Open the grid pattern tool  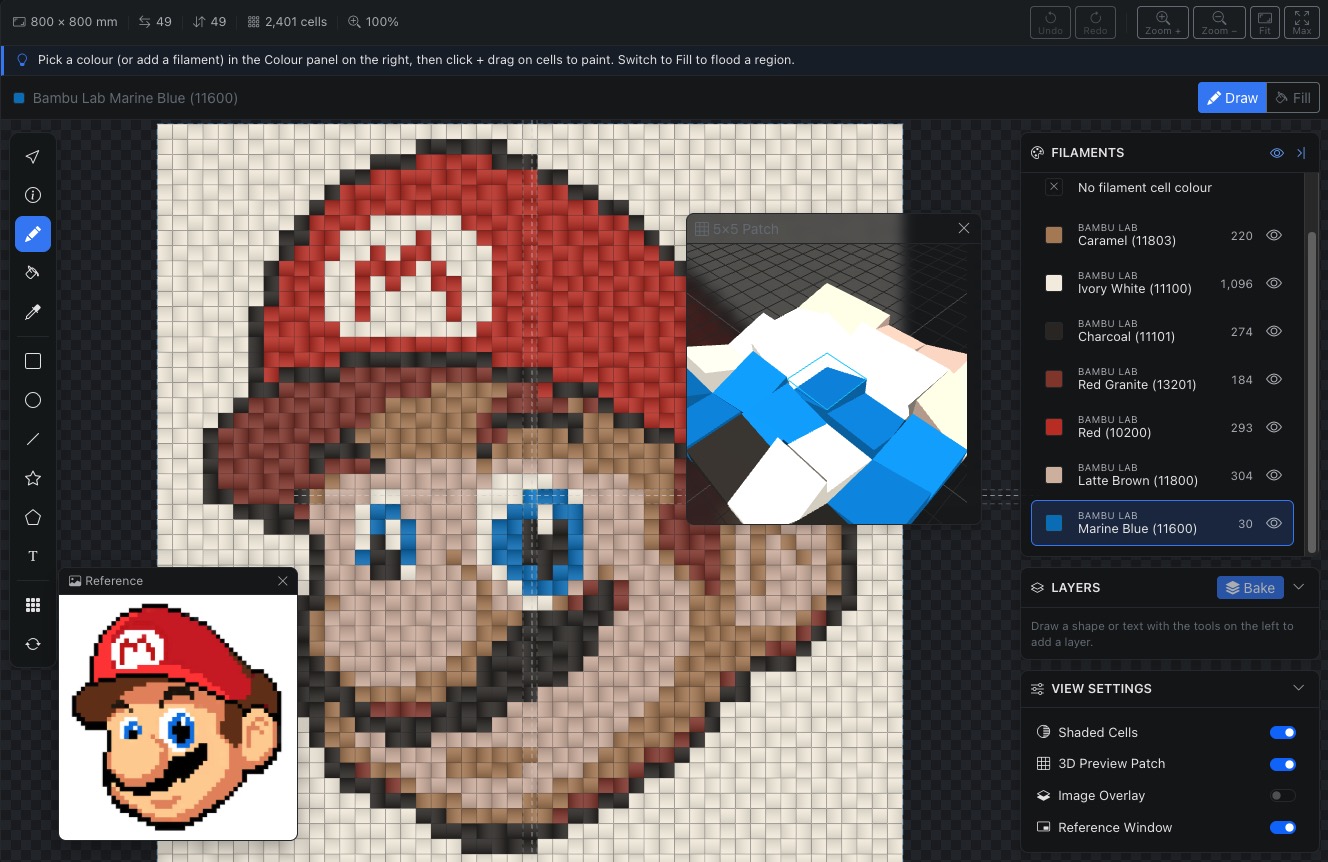tap(33, 605)
